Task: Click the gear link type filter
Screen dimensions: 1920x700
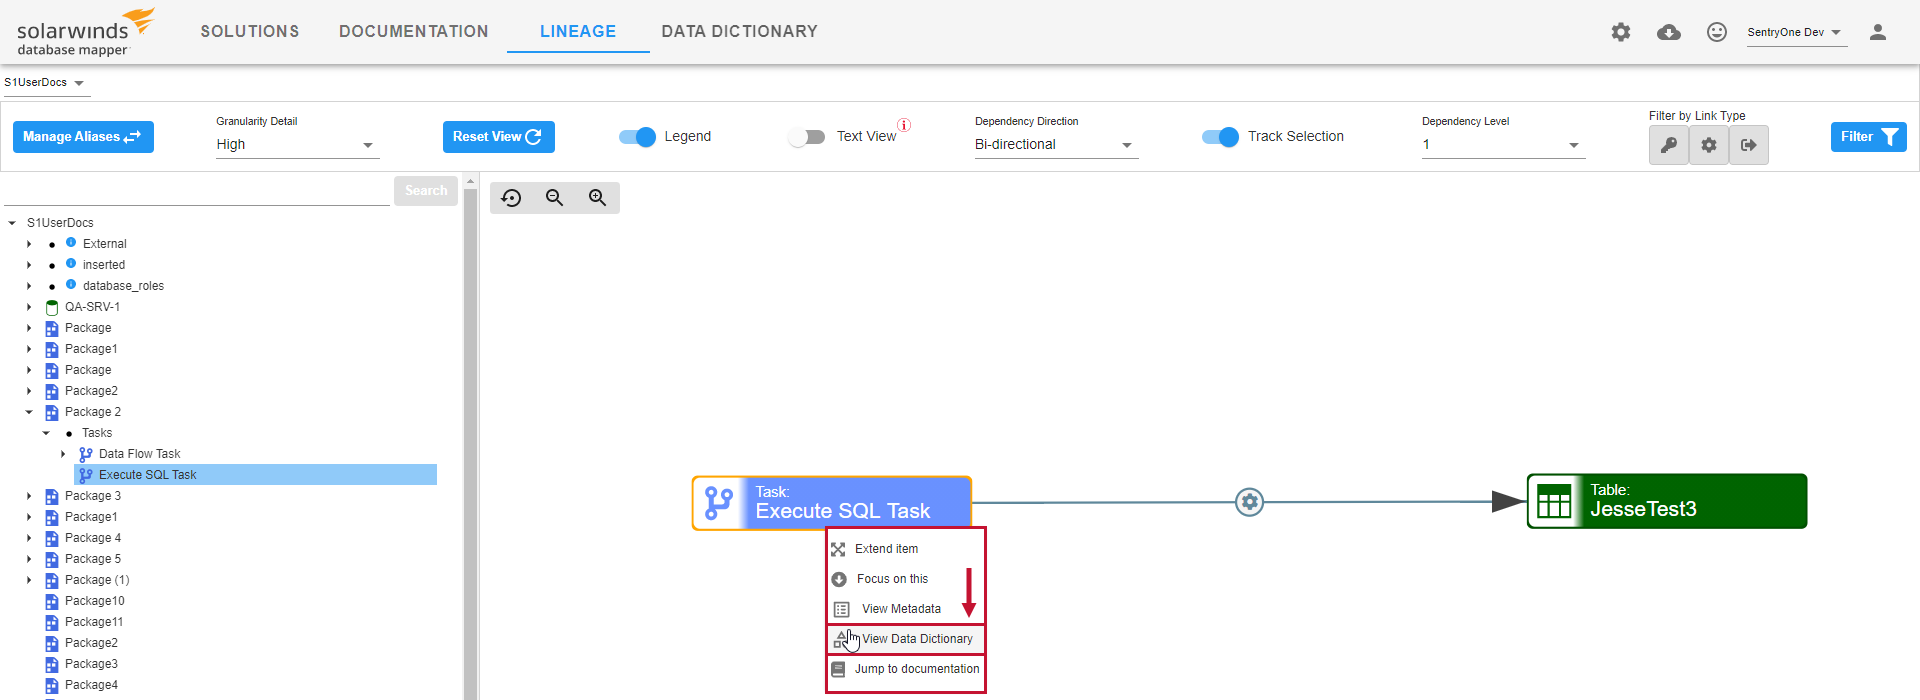Action: pos(1709,145)
